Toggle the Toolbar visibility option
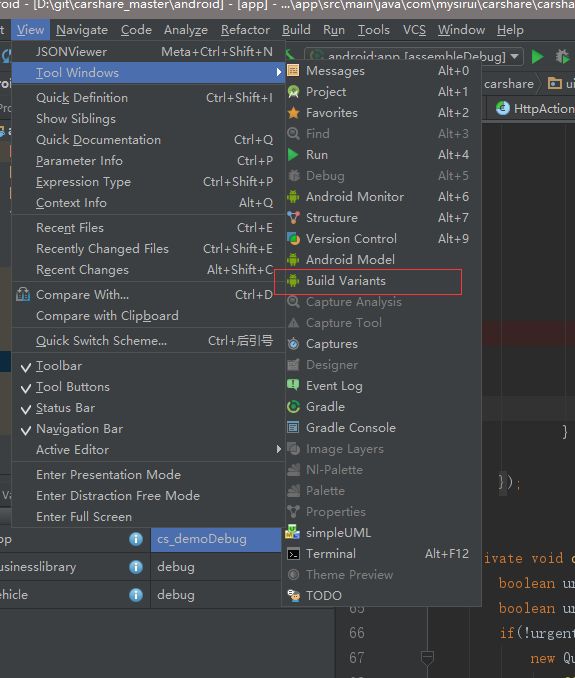575x678 pixels. pyautogui.click(x=148, y=366)
